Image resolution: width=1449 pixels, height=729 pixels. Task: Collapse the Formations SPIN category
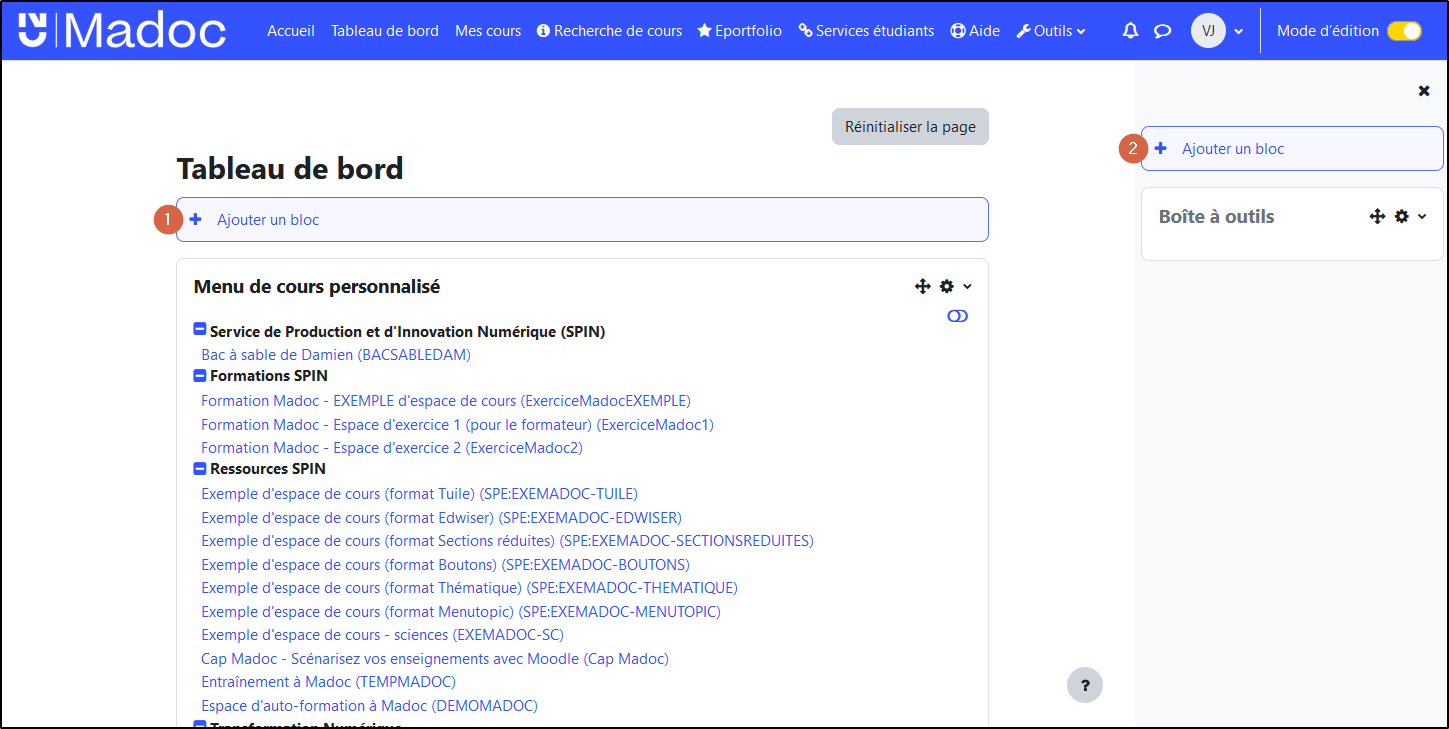(x=200, y=376)
